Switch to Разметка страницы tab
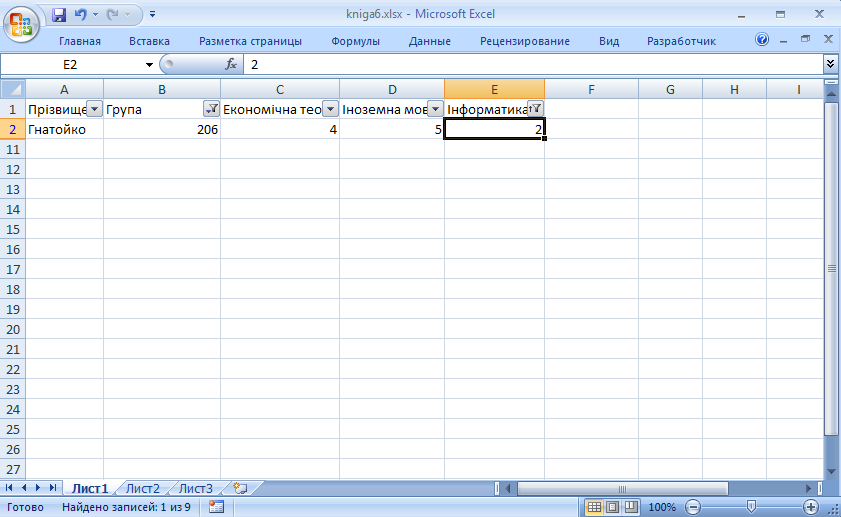This screenshot has width=841, height=517. 250,41
